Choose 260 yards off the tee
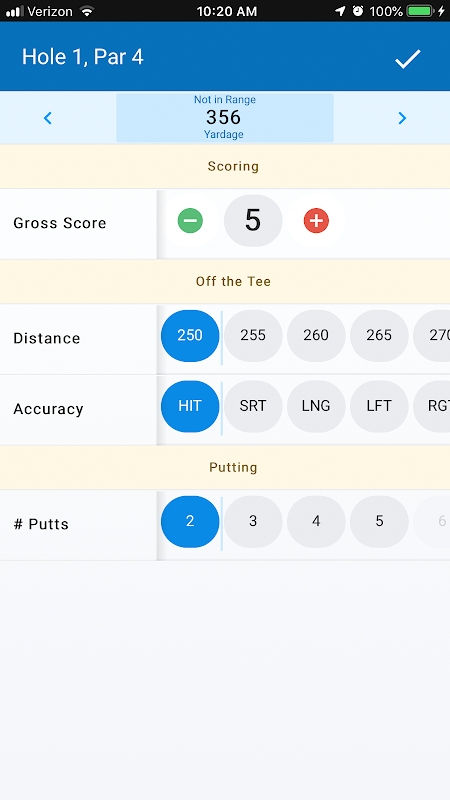The image size is (450, 800). click(316, 336)
